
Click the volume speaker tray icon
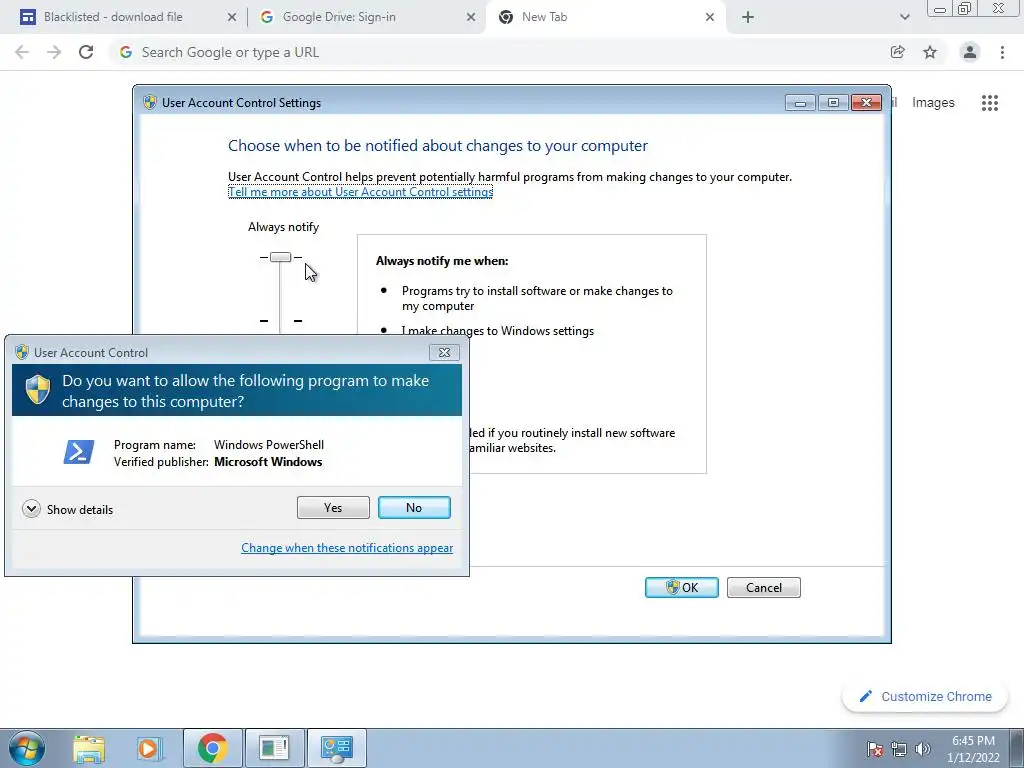[x=923, y=749]
